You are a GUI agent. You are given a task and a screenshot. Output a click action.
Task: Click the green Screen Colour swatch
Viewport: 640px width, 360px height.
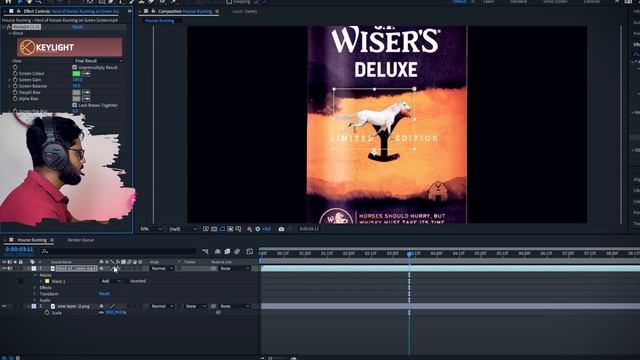click(x=76, y=73)
